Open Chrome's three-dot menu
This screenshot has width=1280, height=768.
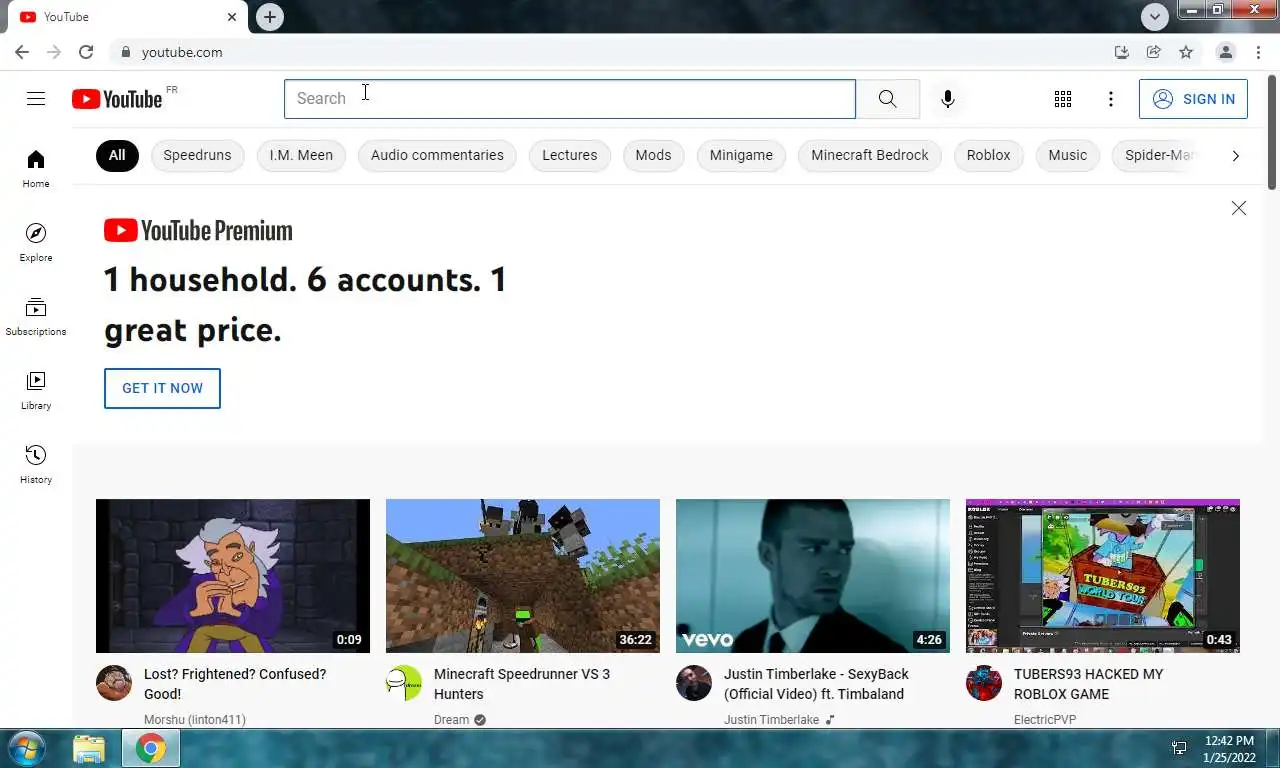click(x=1258, y=52)
